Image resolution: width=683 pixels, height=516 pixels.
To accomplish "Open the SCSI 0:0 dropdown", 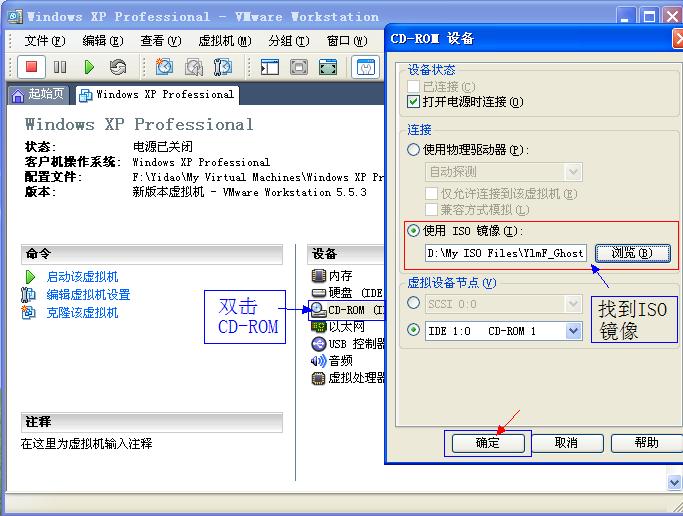I will pyautogui.click(x=504, y=304).
